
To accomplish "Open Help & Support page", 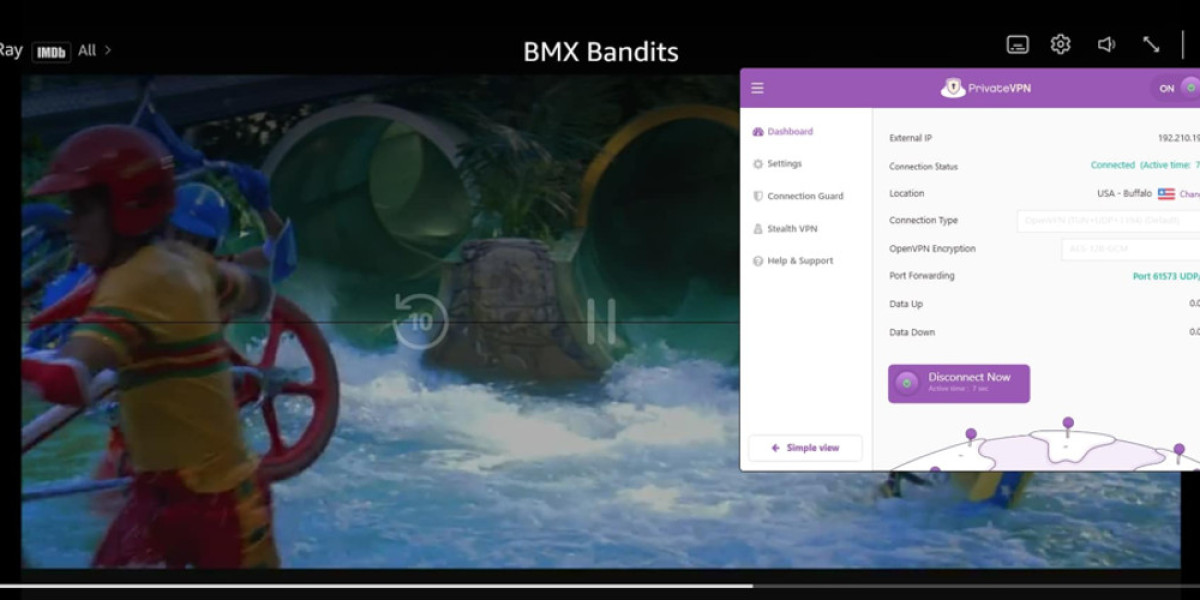I will 799,261.
